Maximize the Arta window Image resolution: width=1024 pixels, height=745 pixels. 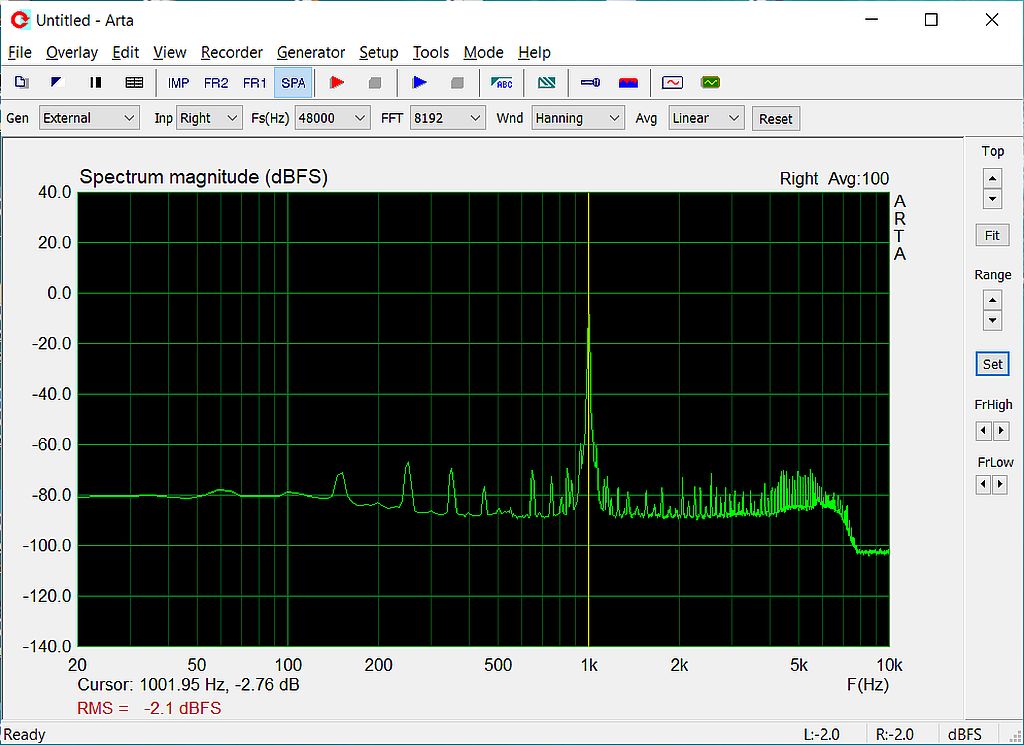coord(931,20)
